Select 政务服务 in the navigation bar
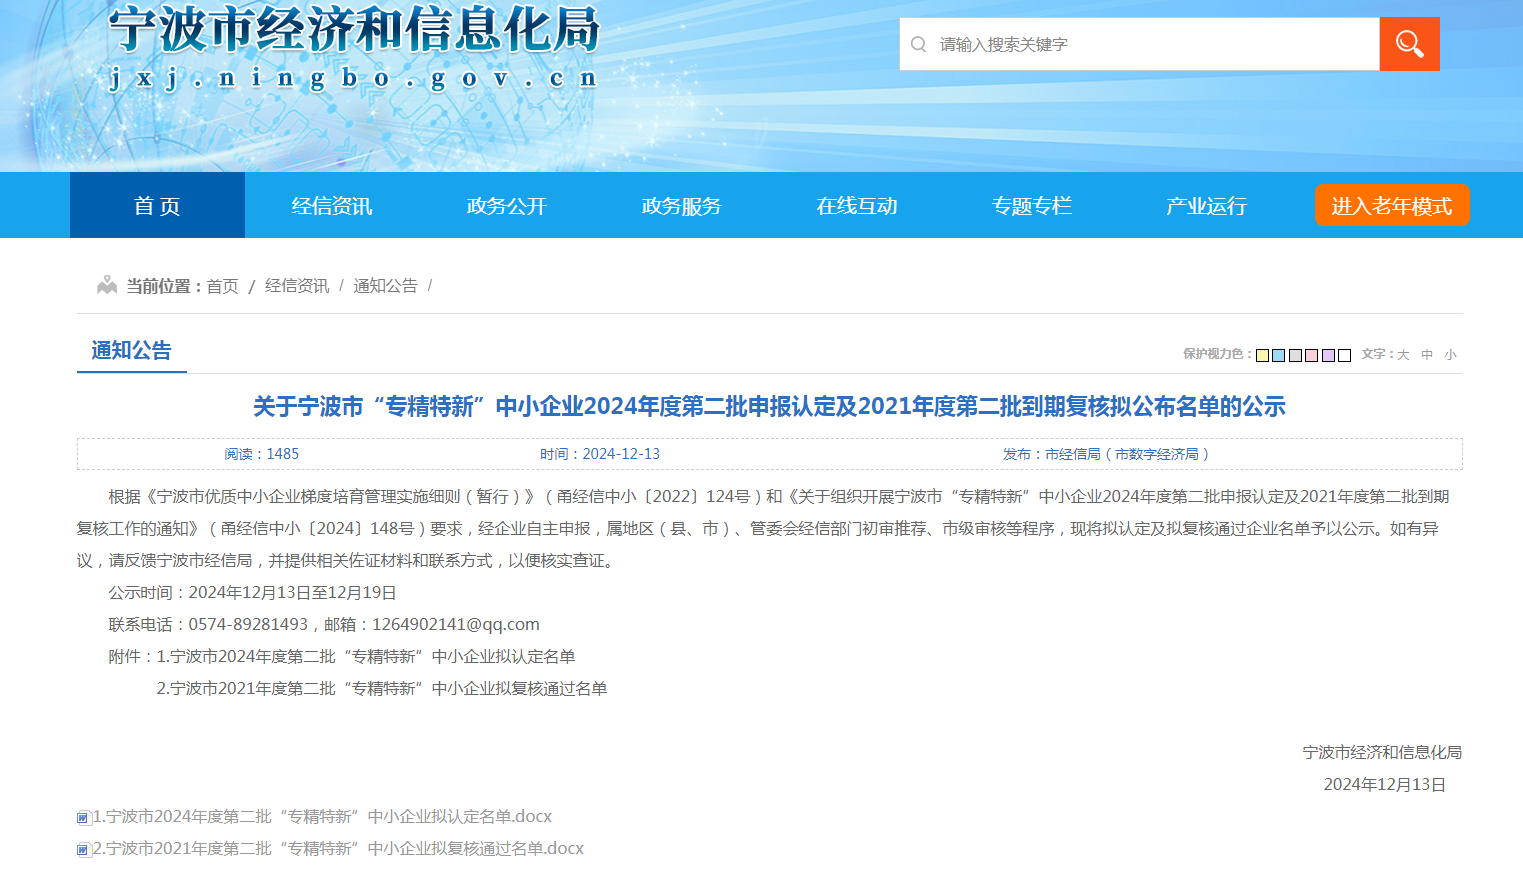 click(682, 206)
